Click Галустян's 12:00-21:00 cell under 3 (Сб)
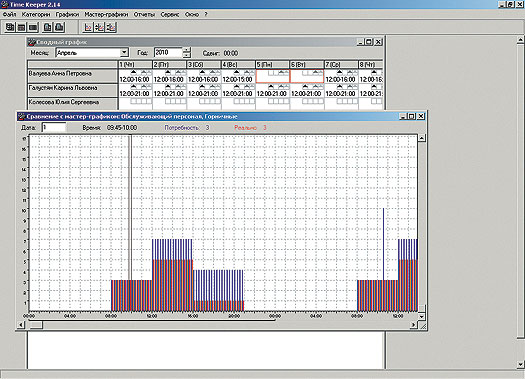The image size is (525, 379). [x=204, y=90]
